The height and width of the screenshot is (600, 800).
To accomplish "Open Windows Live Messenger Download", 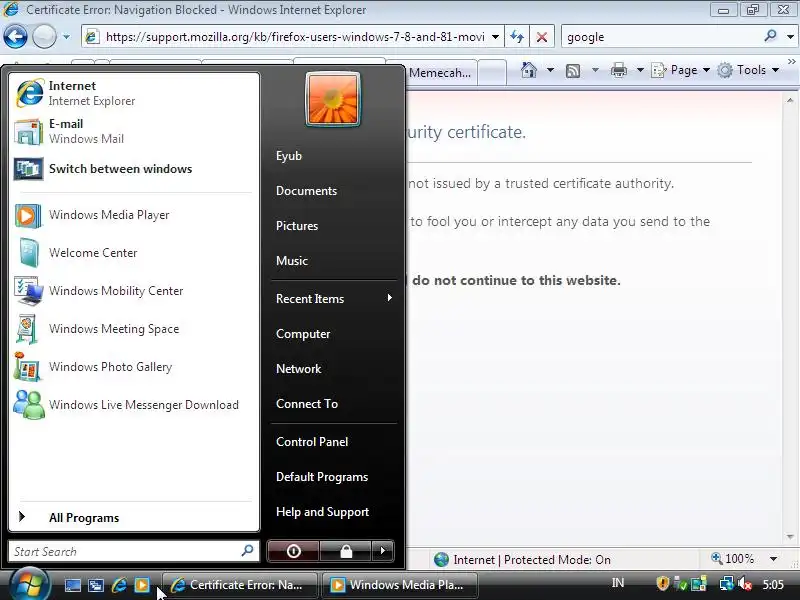I will point(134,405).
